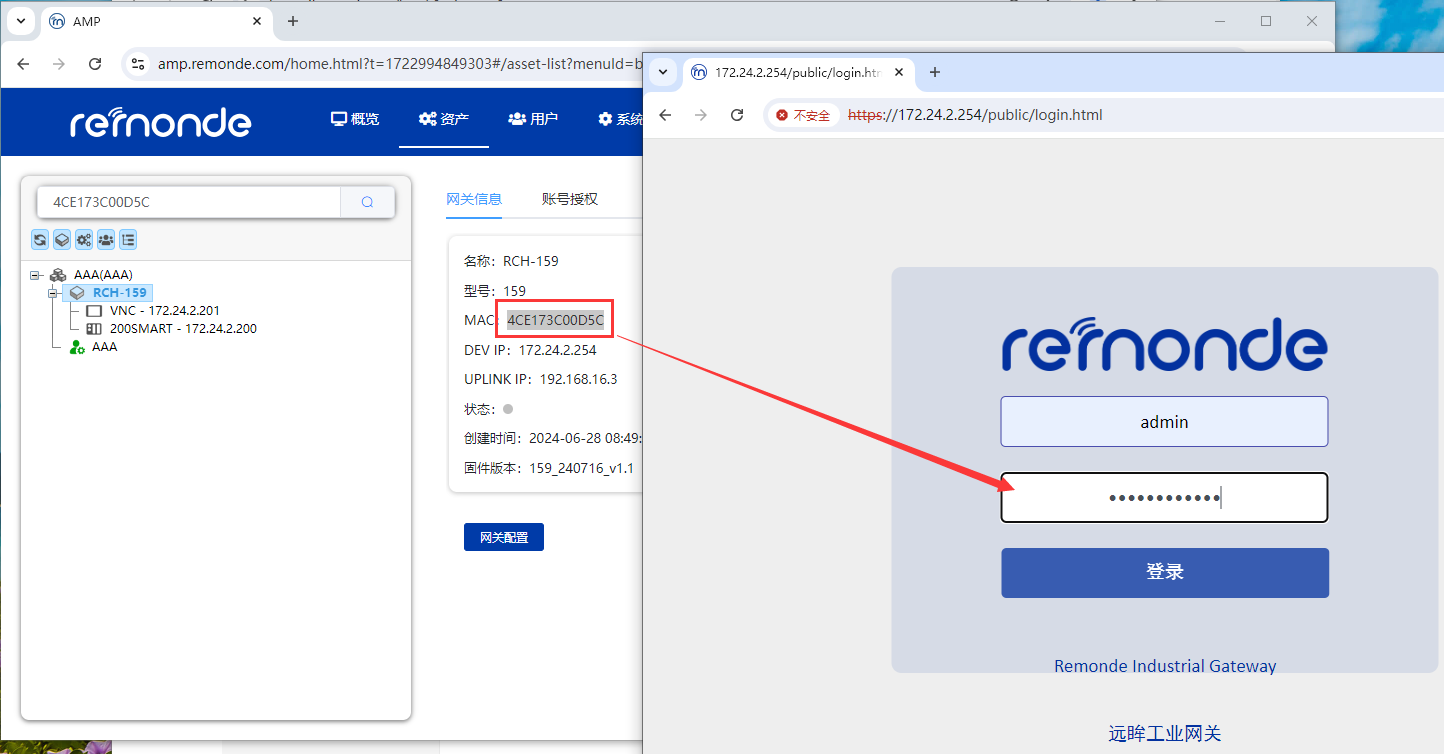Click the refresh icon above the asset tree
1444x754 pixels.
coord(40,239)
